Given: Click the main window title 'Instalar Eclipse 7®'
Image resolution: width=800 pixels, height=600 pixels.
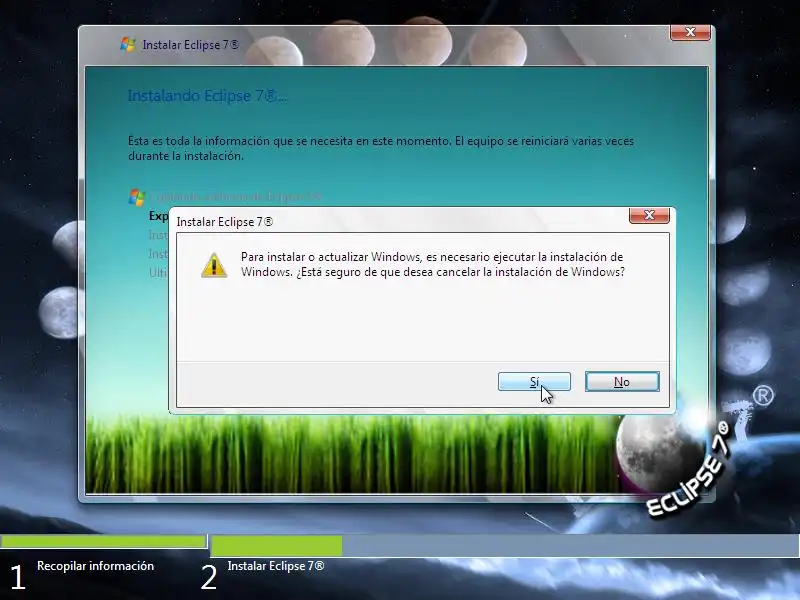Looking at the screenshot, I should (x=190, y=45).
